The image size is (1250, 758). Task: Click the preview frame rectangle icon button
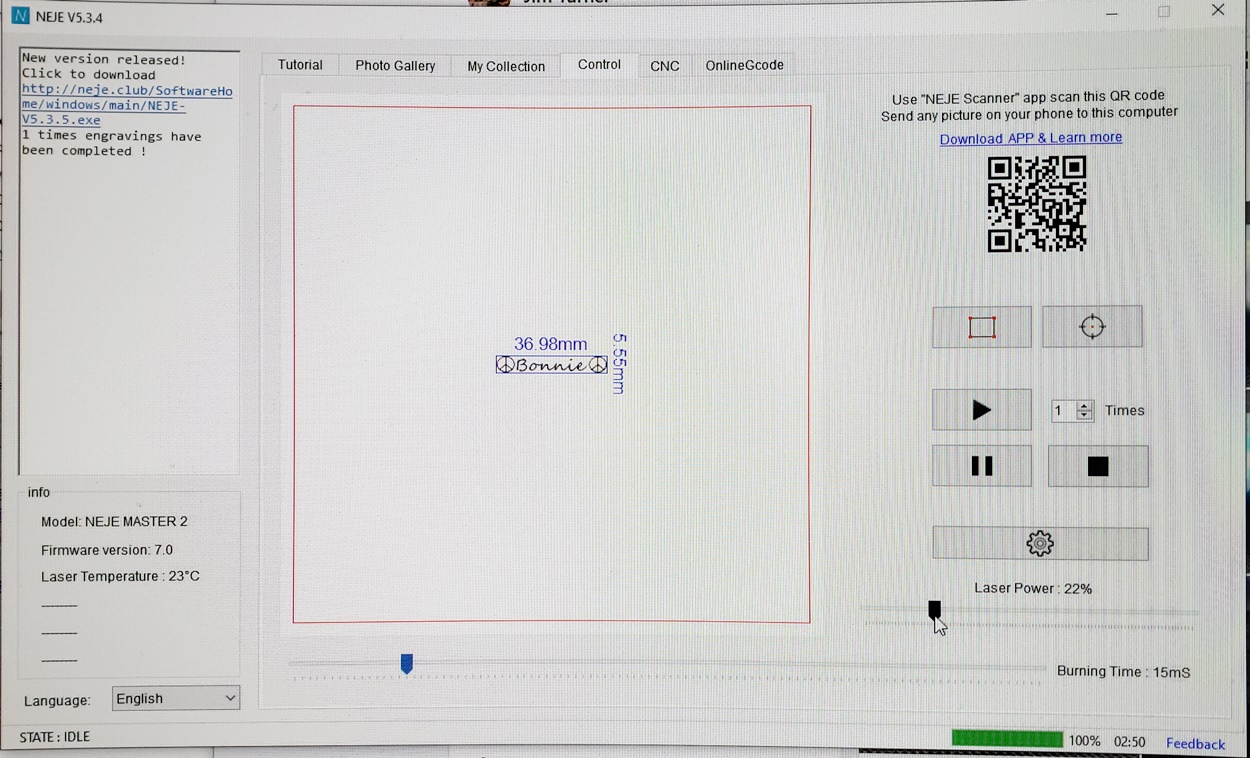(981, 327)
